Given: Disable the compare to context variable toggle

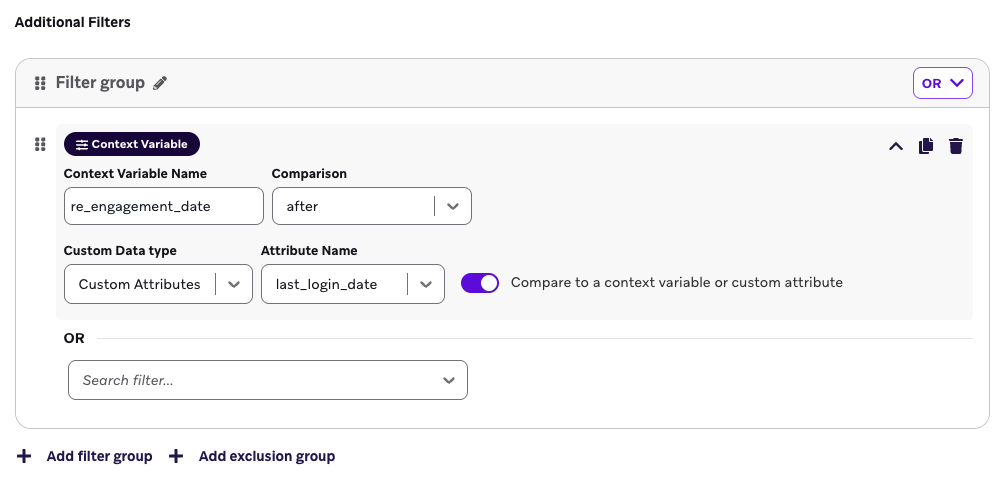Looking at the screenshot, I should point(480,283).
